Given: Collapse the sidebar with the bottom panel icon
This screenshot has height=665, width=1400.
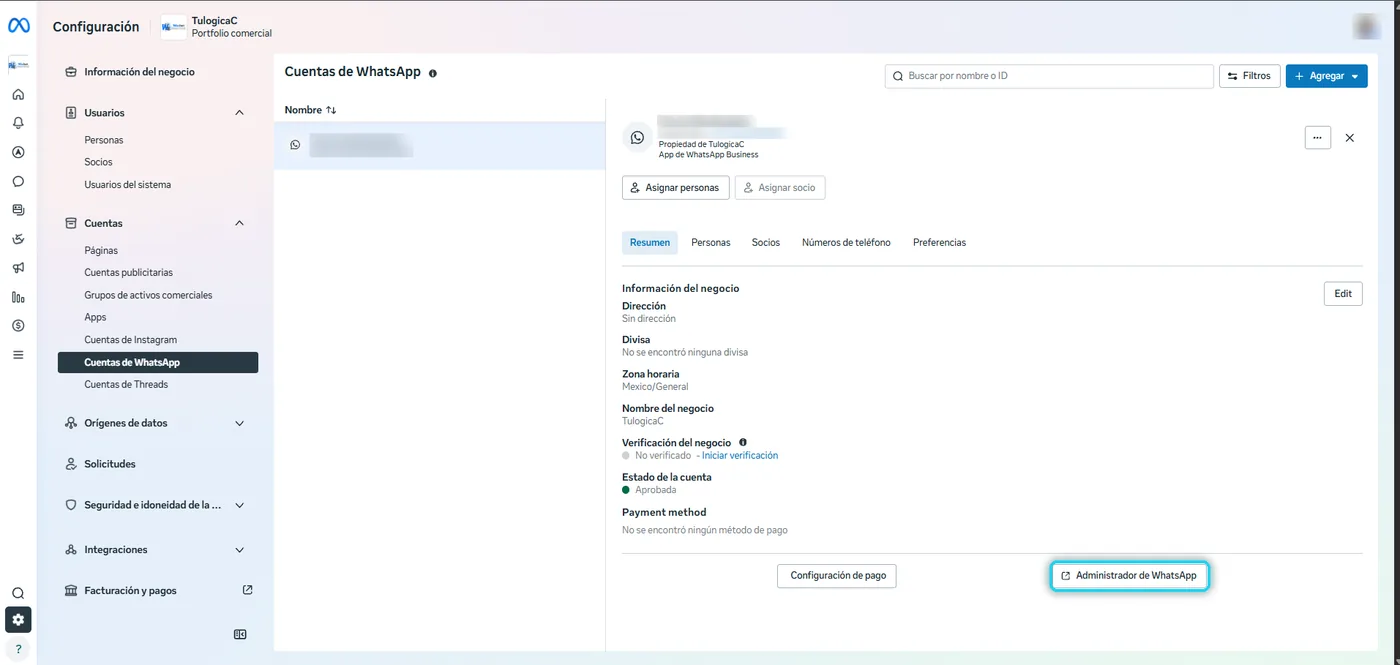Looking at the screenshot, I should coord(240,634).
